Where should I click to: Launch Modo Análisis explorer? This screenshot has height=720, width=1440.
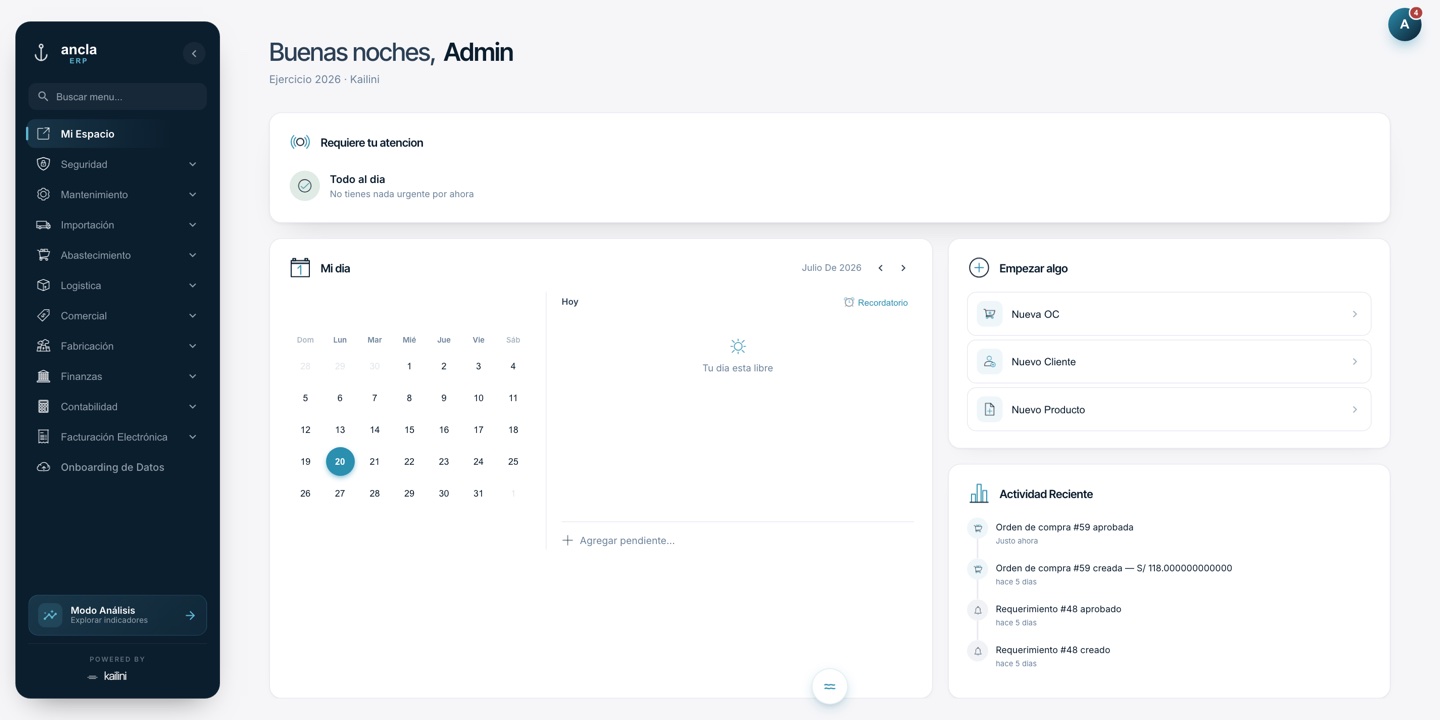point(117,615)
